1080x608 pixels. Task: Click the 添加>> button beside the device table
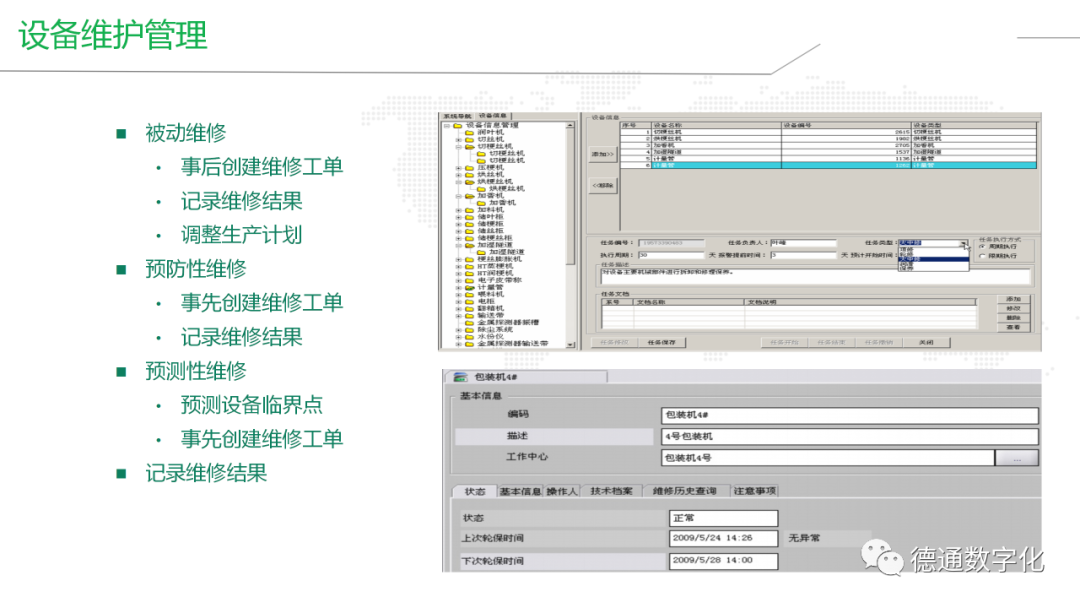pyautogui.click(x=601, y=155)
